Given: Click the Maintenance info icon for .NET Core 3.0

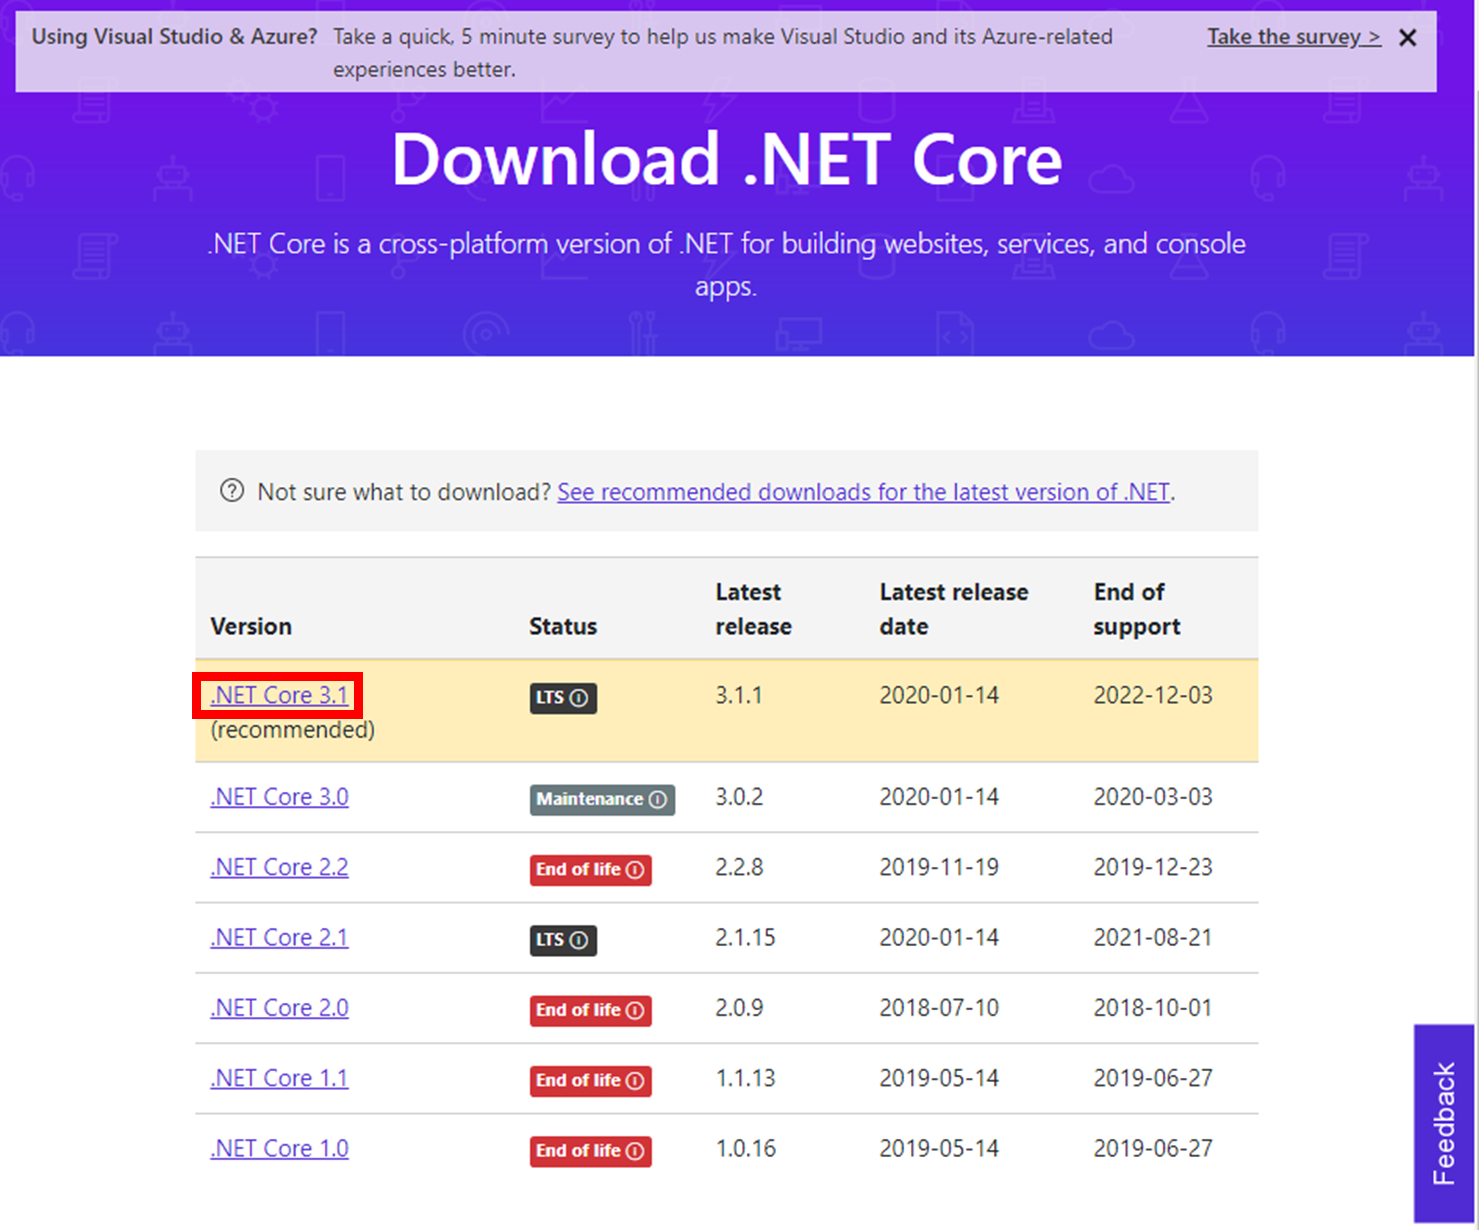Looking at the screenshot, I should tap(657, 800).
